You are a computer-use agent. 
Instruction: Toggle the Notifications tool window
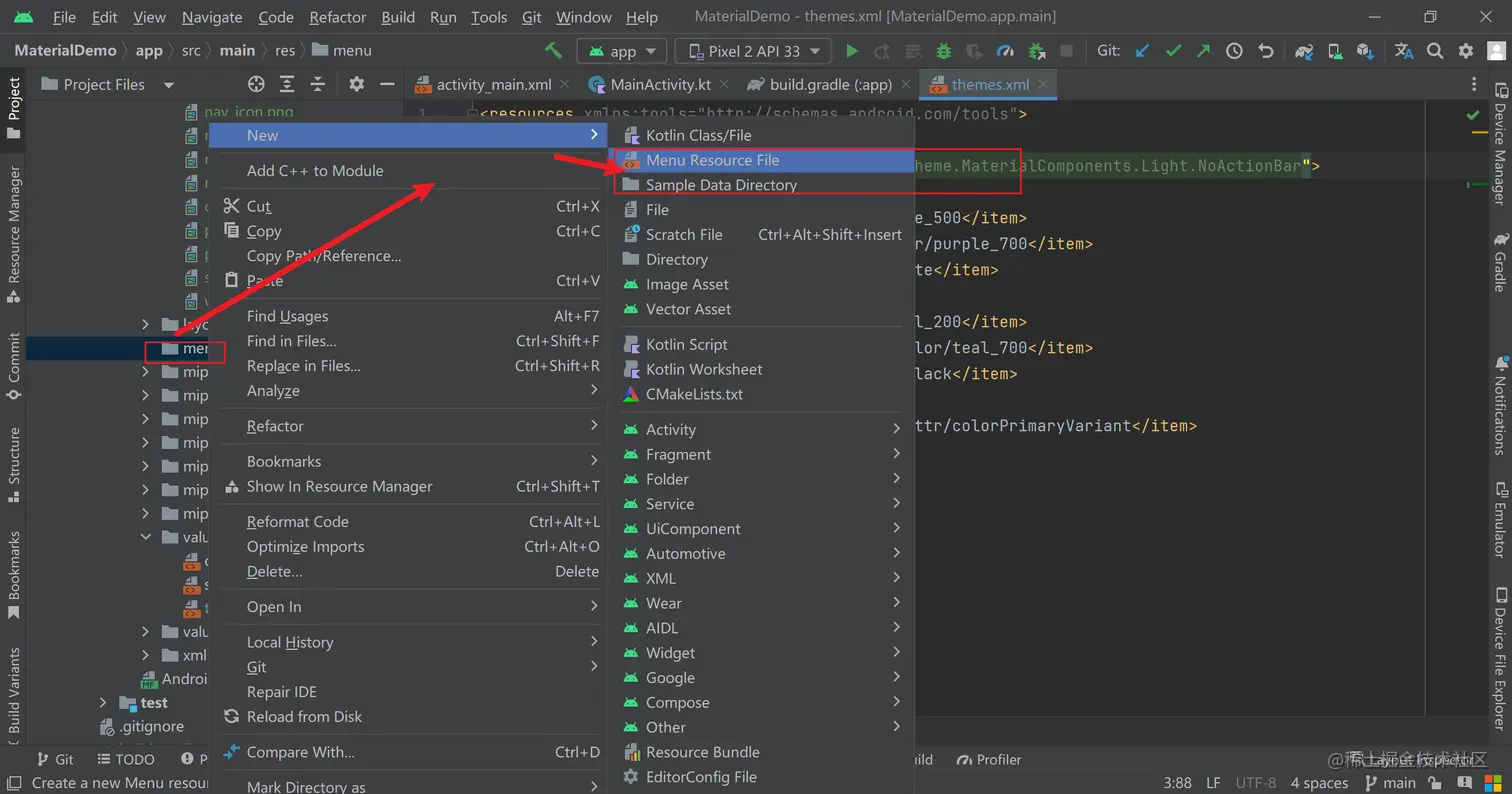coord(1500,404)
